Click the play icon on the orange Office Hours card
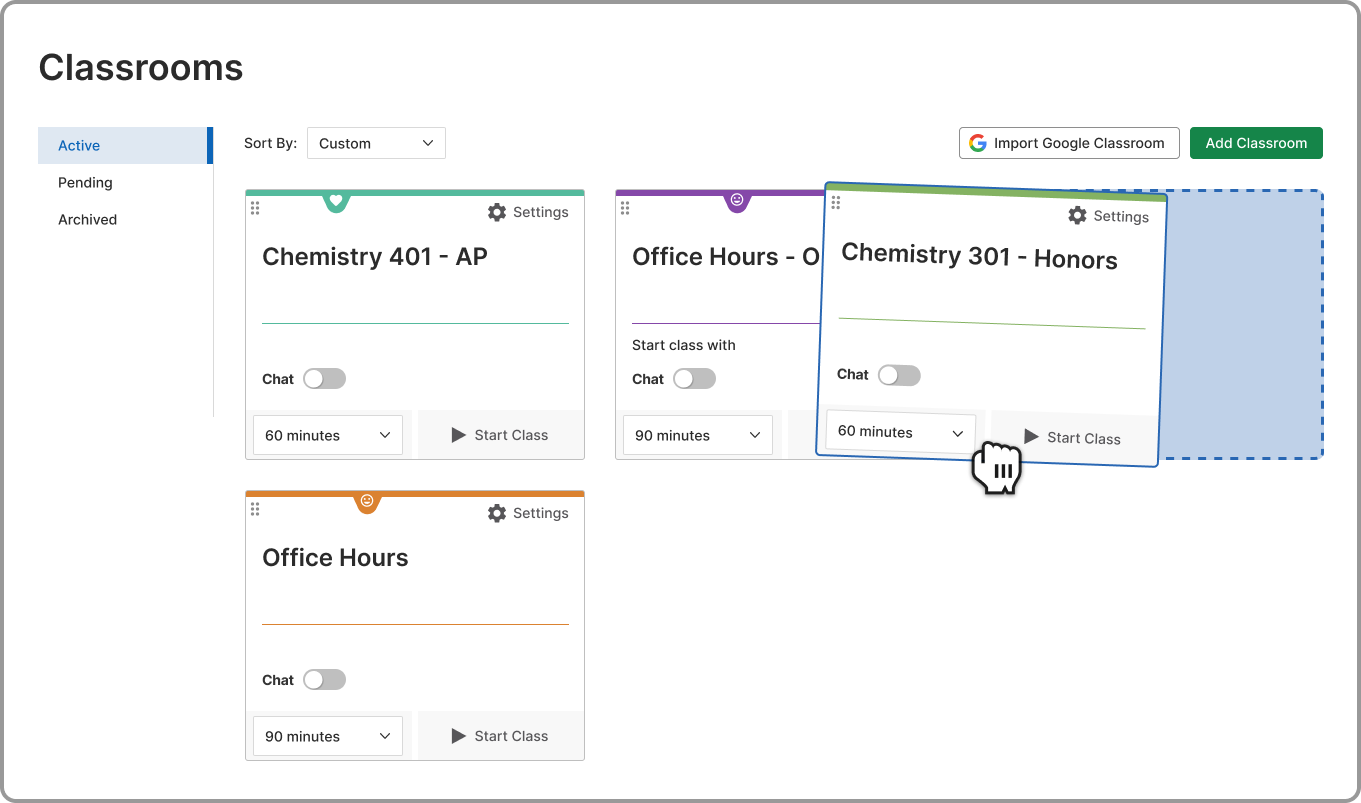 [459, 736]
